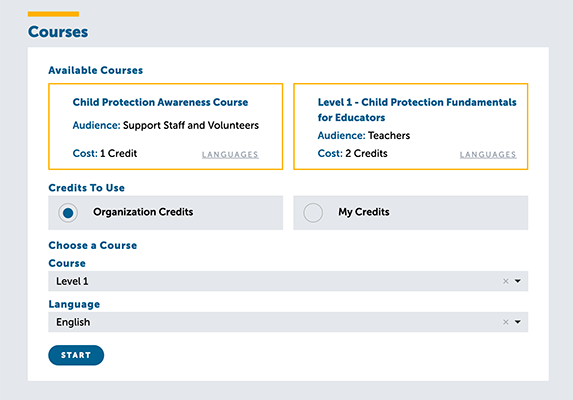Open the Course combo box showing Level 1
This screenshot has height=400, width=573.
click(x=288, y=281)
